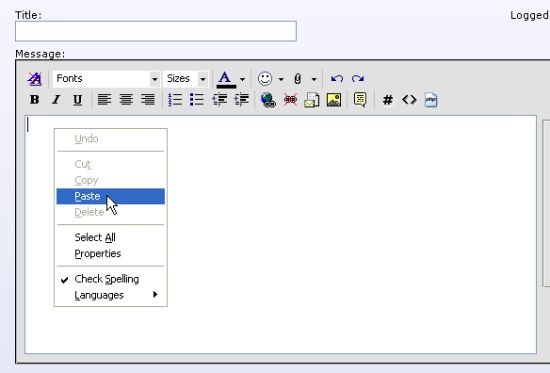This screenshot has width=550, height=373.
Task: Click the paperclip attachment icon
Action: [x=297, y=79]
